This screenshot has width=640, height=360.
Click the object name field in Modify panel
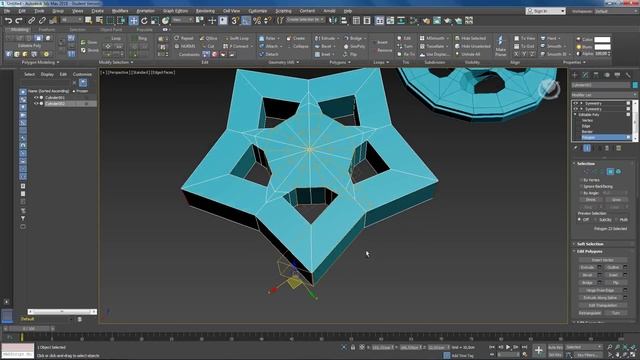[x=600, y=85]
